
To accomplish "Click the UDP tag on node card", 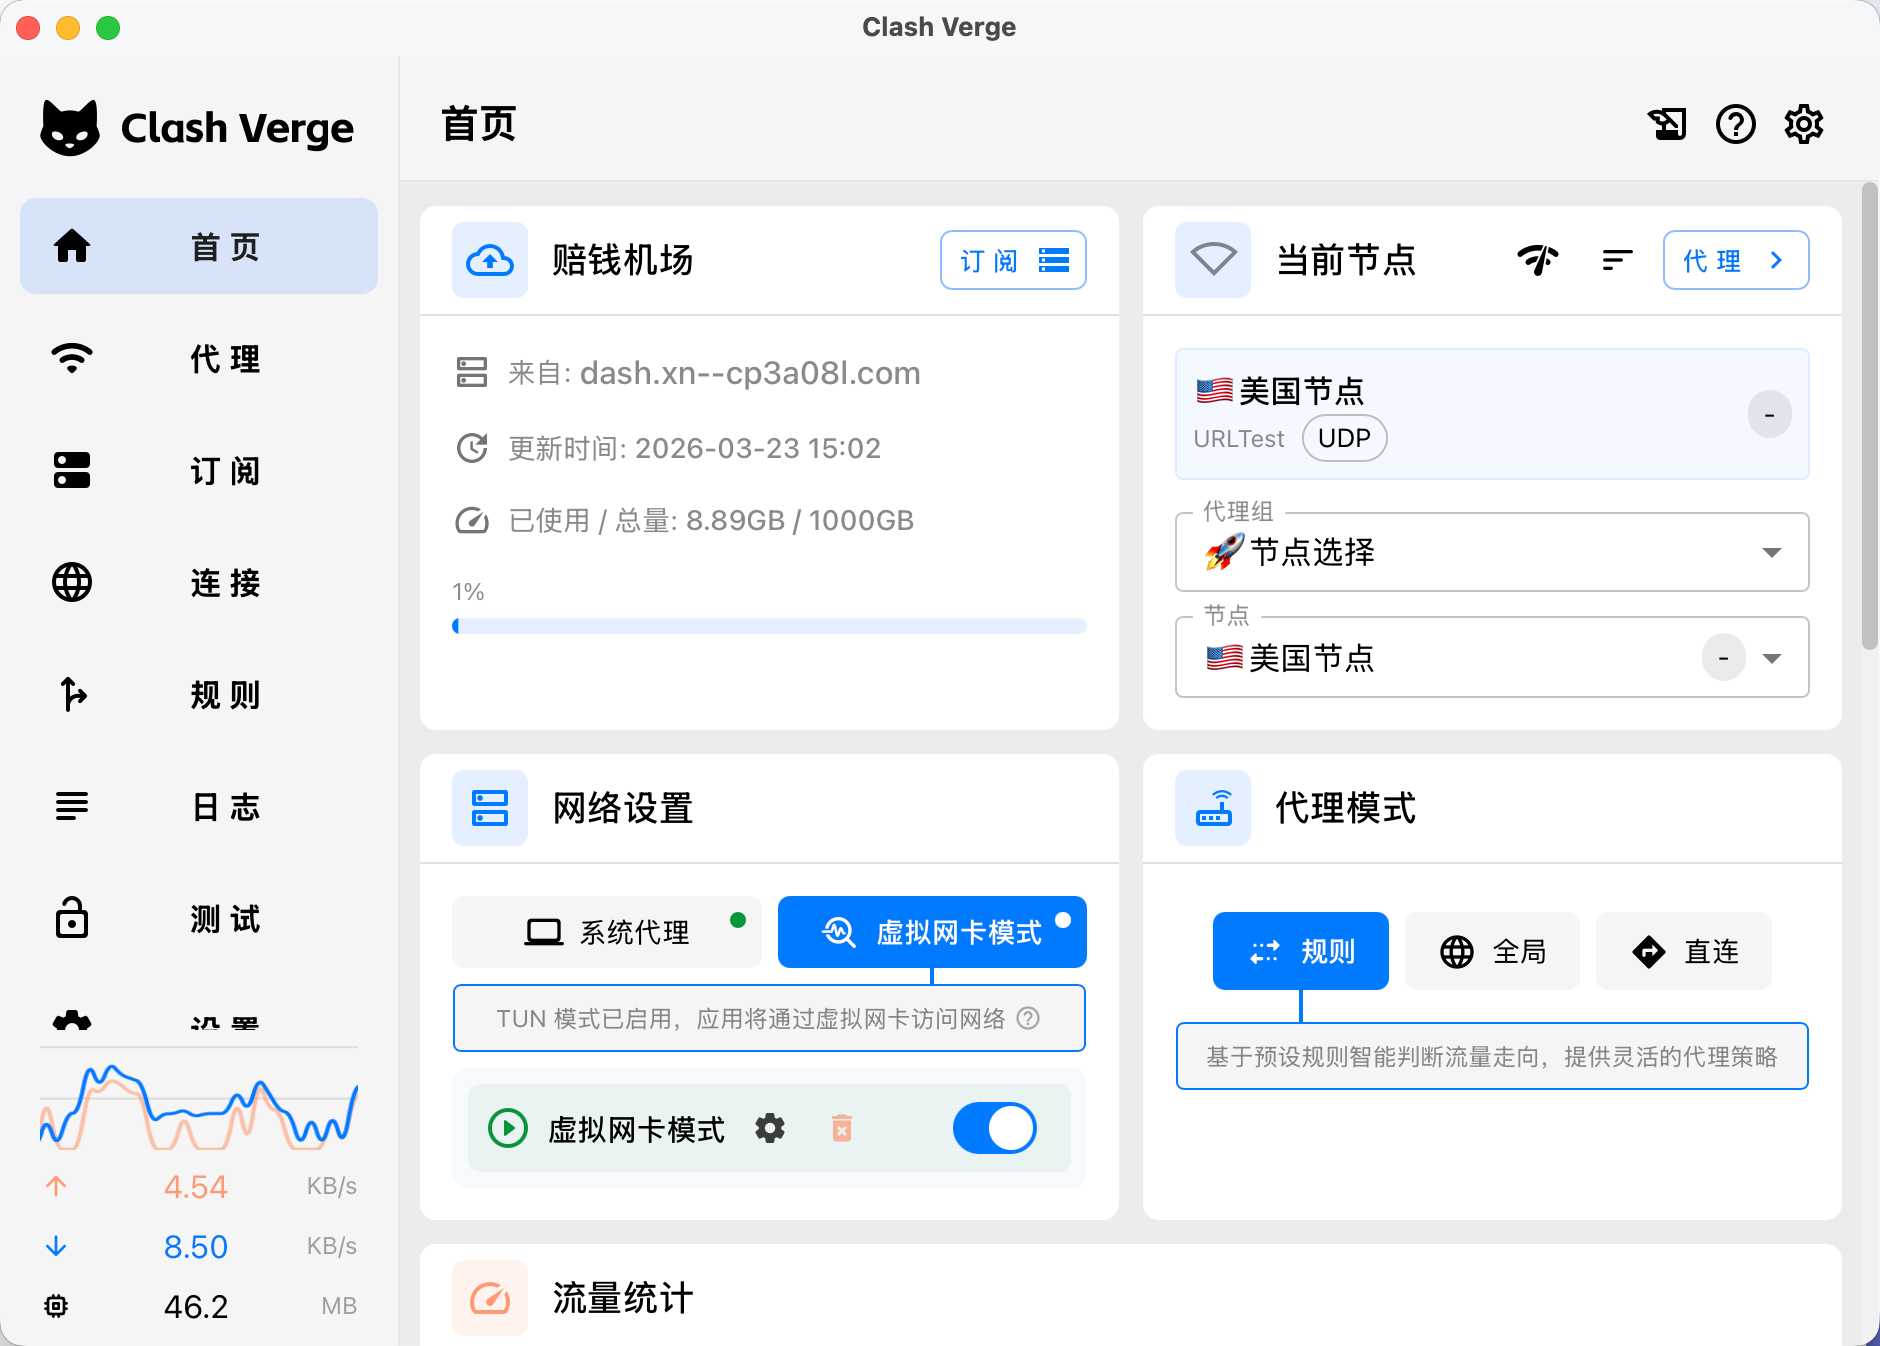I will point(1344,438).
